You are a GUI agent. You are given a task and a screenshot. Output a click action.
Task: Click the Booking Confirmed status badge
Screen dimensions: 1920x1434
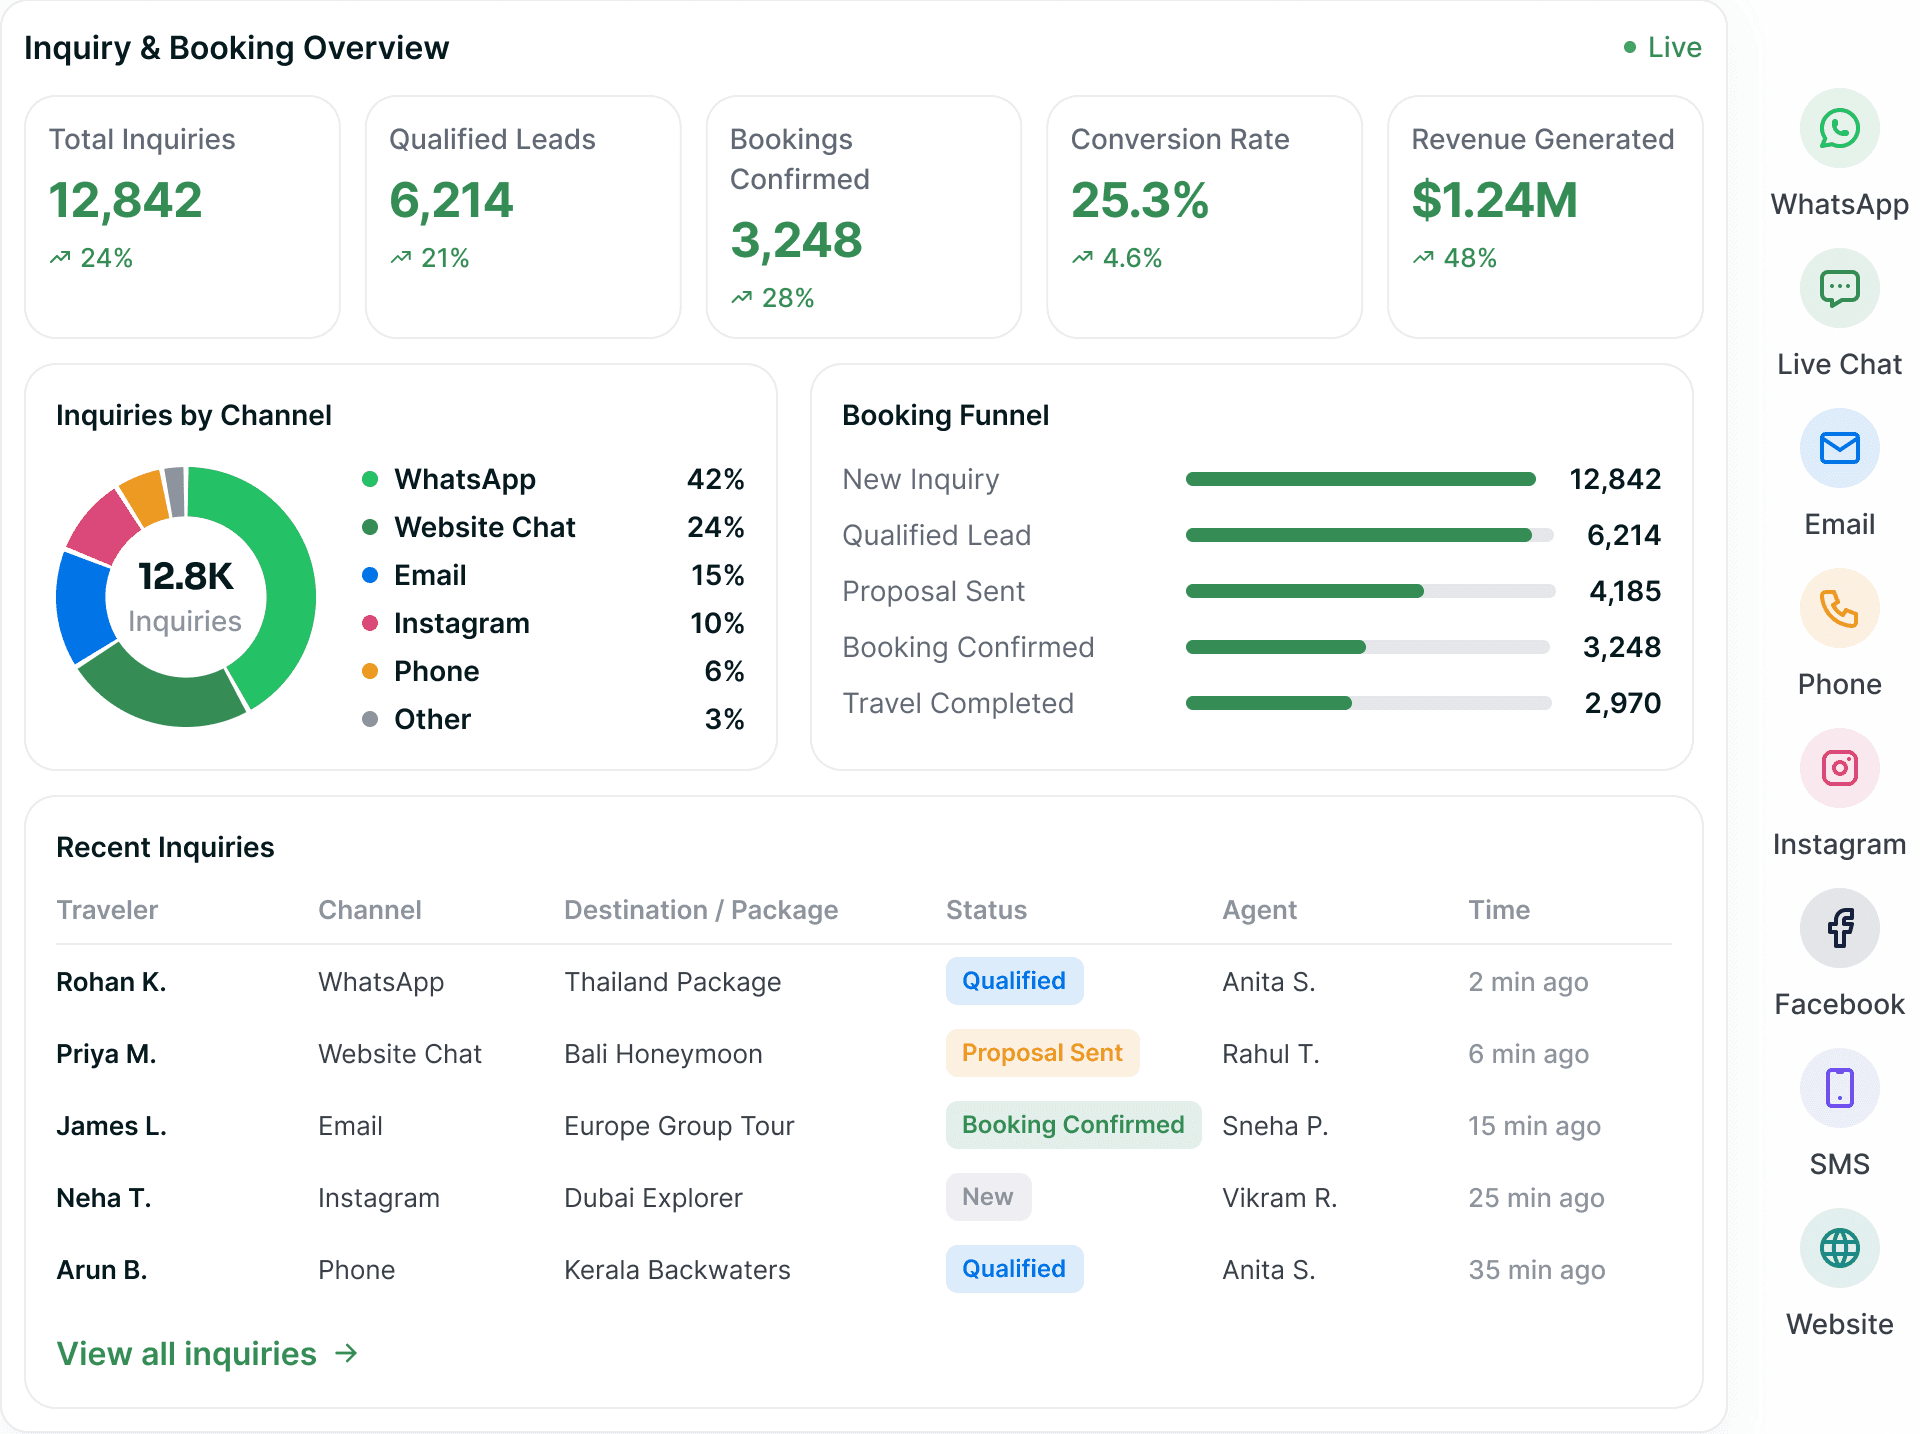(1073, 1125)
